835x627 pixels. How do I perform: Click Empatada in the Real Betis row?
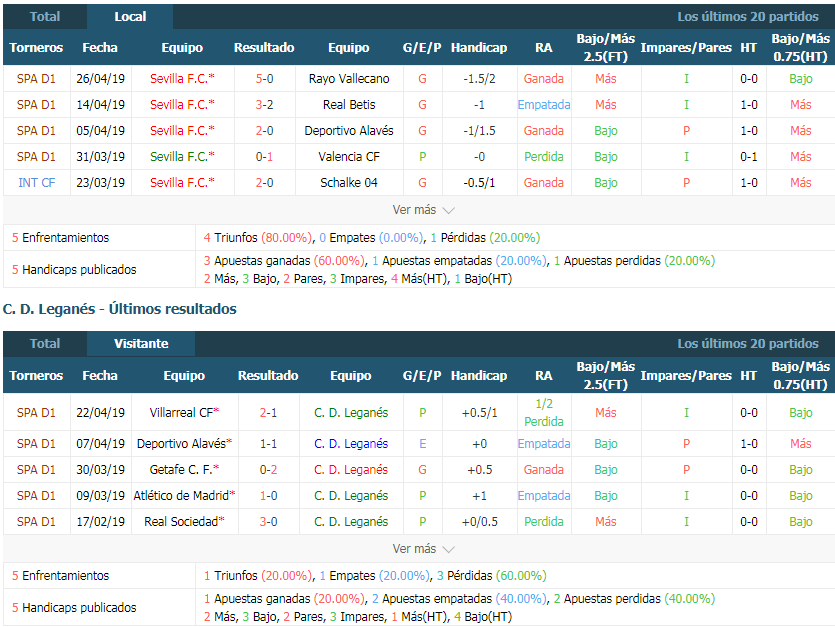coord(544,105)
